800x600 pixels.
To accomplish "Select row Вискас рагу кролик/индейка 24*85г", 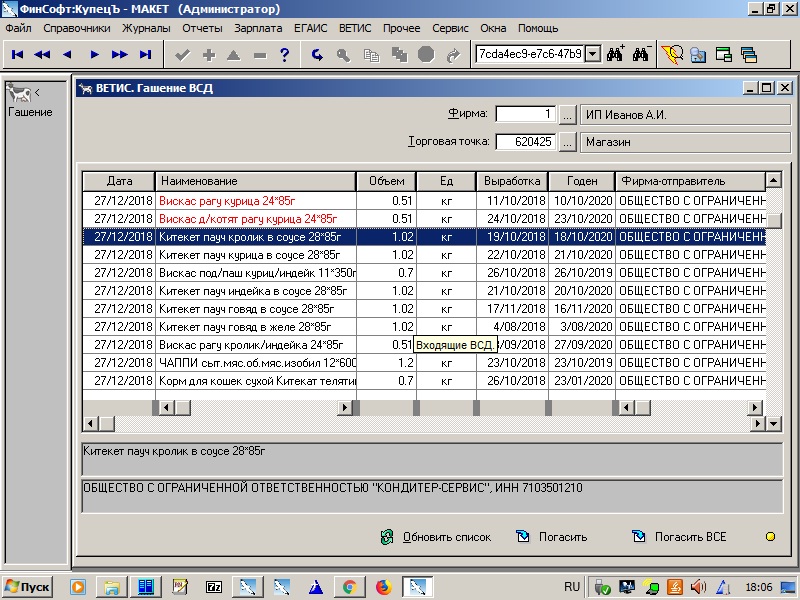I will click(255, 345).
